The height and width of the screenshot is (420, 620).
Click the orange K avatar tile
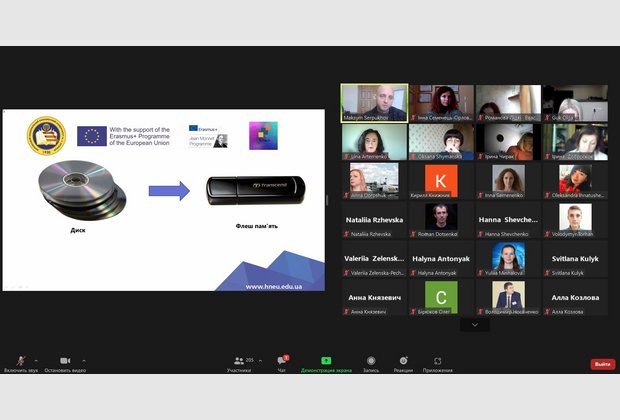click(x=441, y=181)
